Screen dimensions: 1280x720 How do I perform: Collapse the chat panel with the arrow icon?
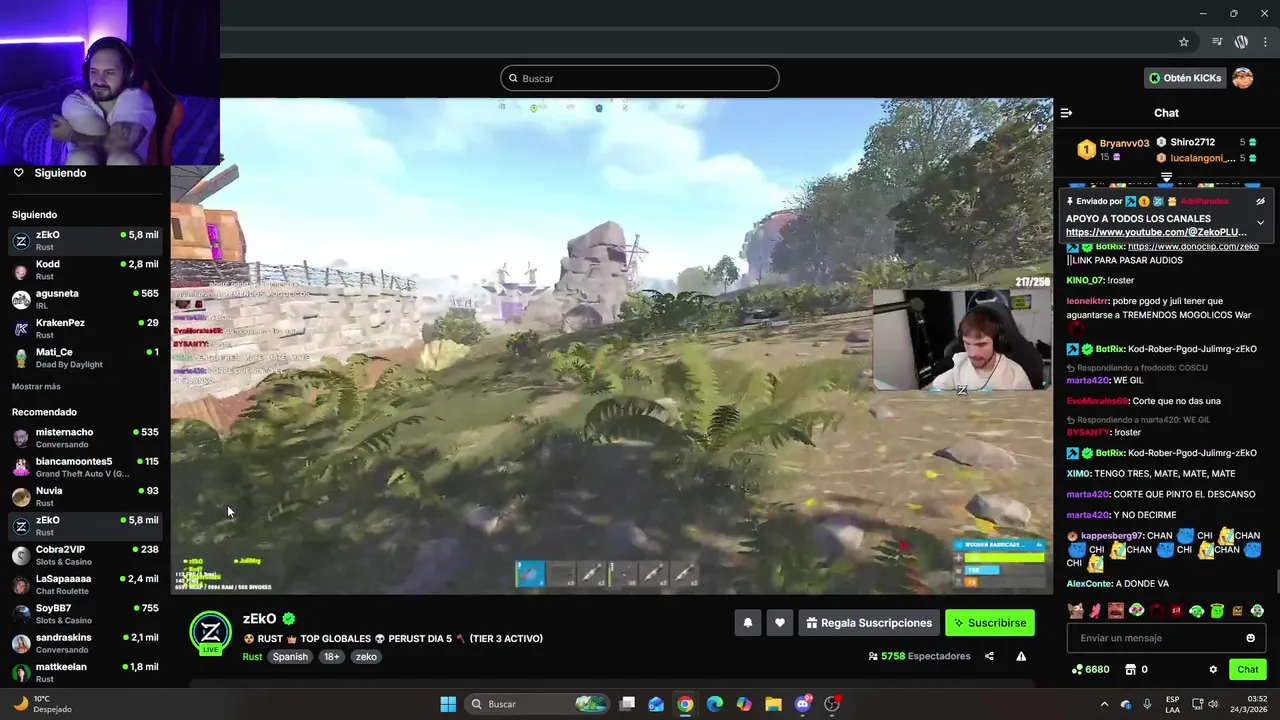pos(1066,113)
